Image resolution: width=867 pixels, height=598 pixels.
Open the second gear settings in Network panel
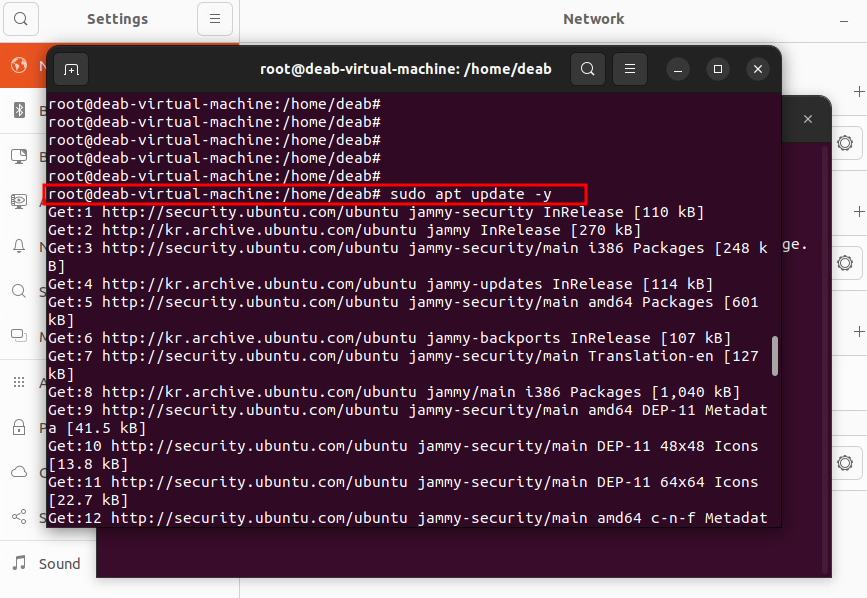pyautogui.click(x=845, y=263)
